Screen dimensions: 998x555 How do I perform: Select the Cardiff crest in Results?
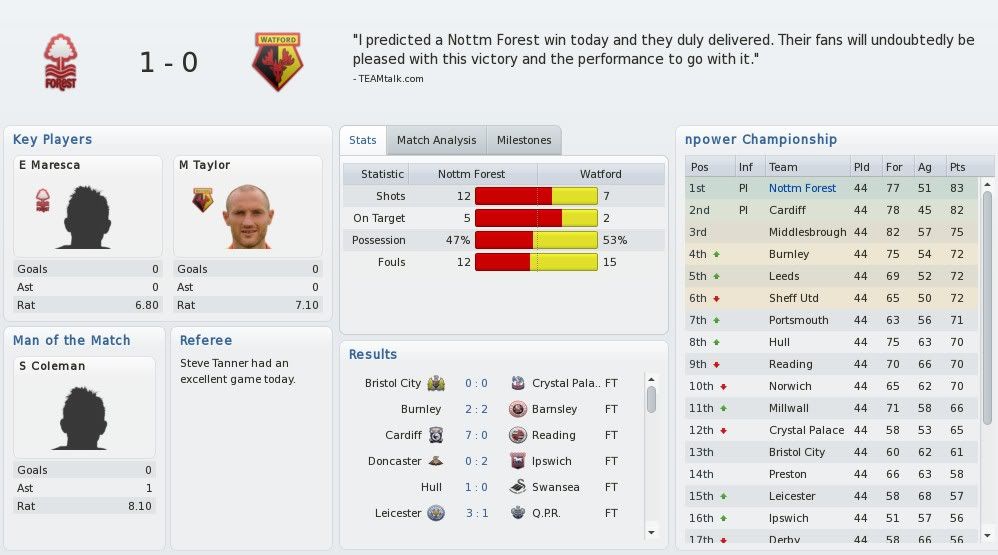click(x=436, y=435)
